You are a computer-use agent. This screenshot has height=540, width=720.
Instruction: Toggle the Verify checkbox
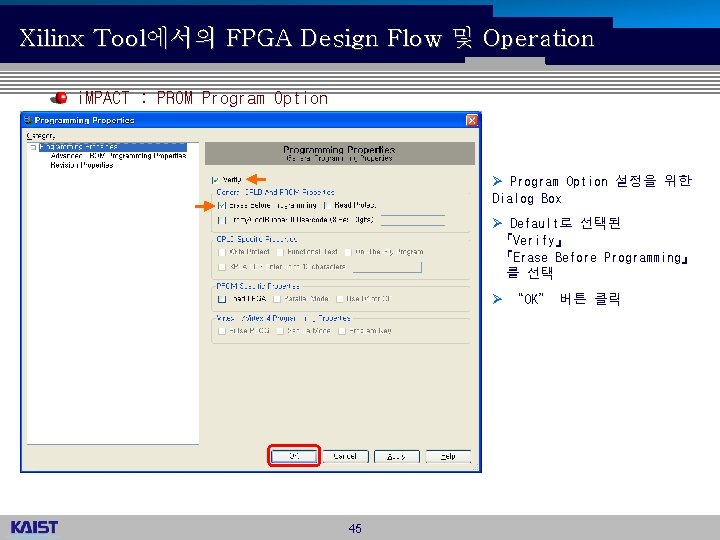tap(215, 180)
